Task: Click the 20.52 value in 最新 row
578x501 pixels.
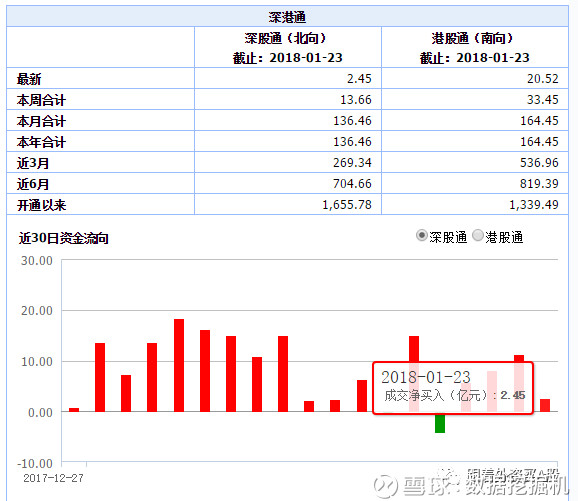Action: click(543, 79)
